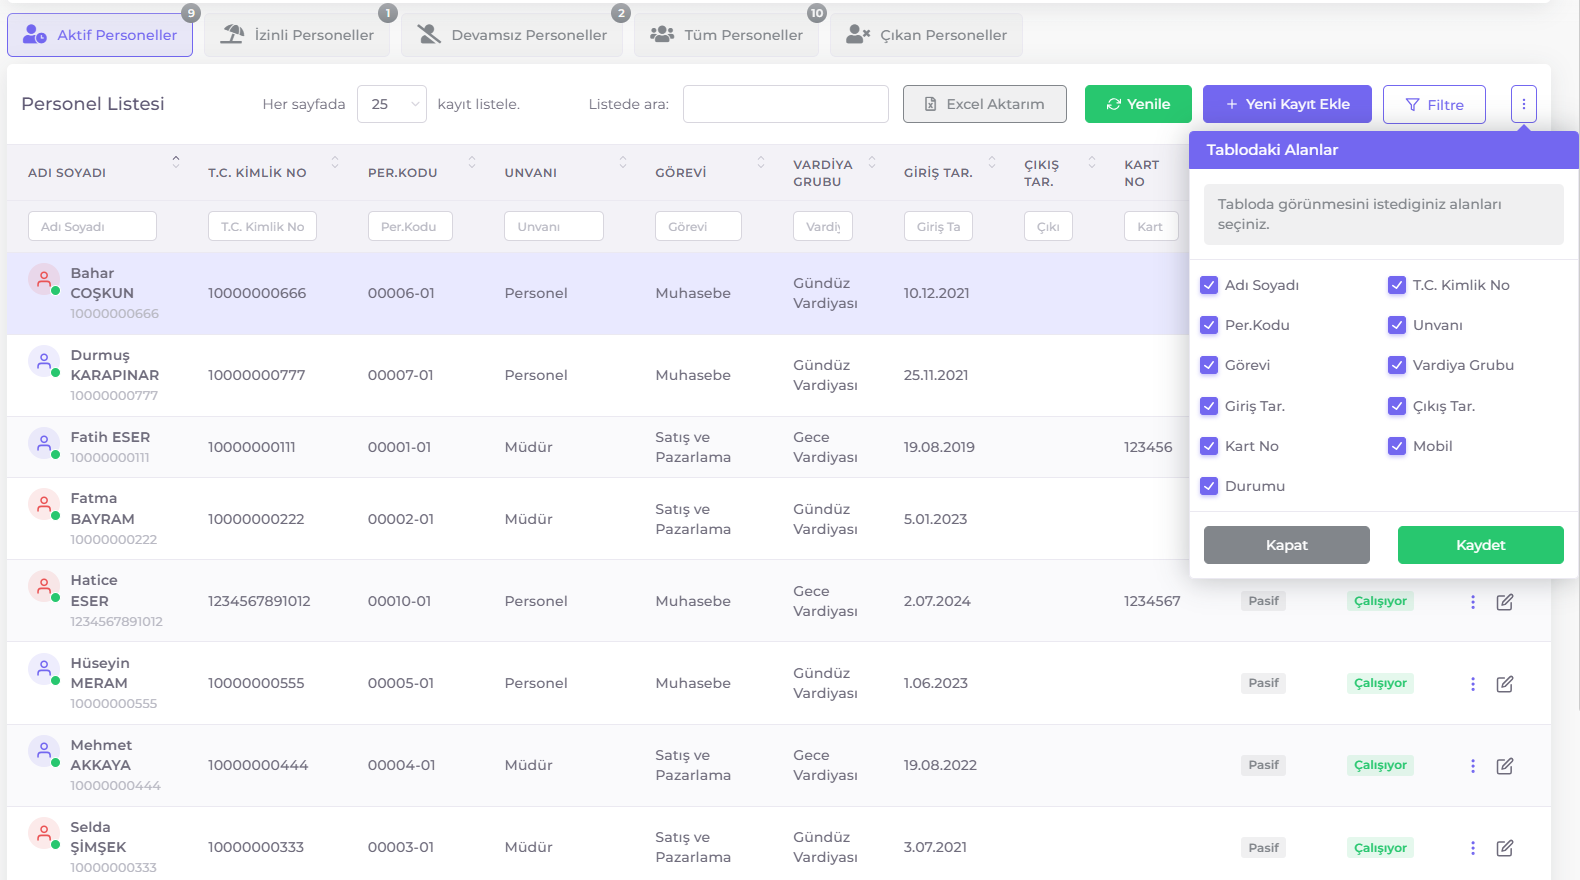Image resolution: width=1580 pixels, height=880 pixels.
Task: Click Yeni Kayıt Ekle button
Action: (x=1287, y=104)
